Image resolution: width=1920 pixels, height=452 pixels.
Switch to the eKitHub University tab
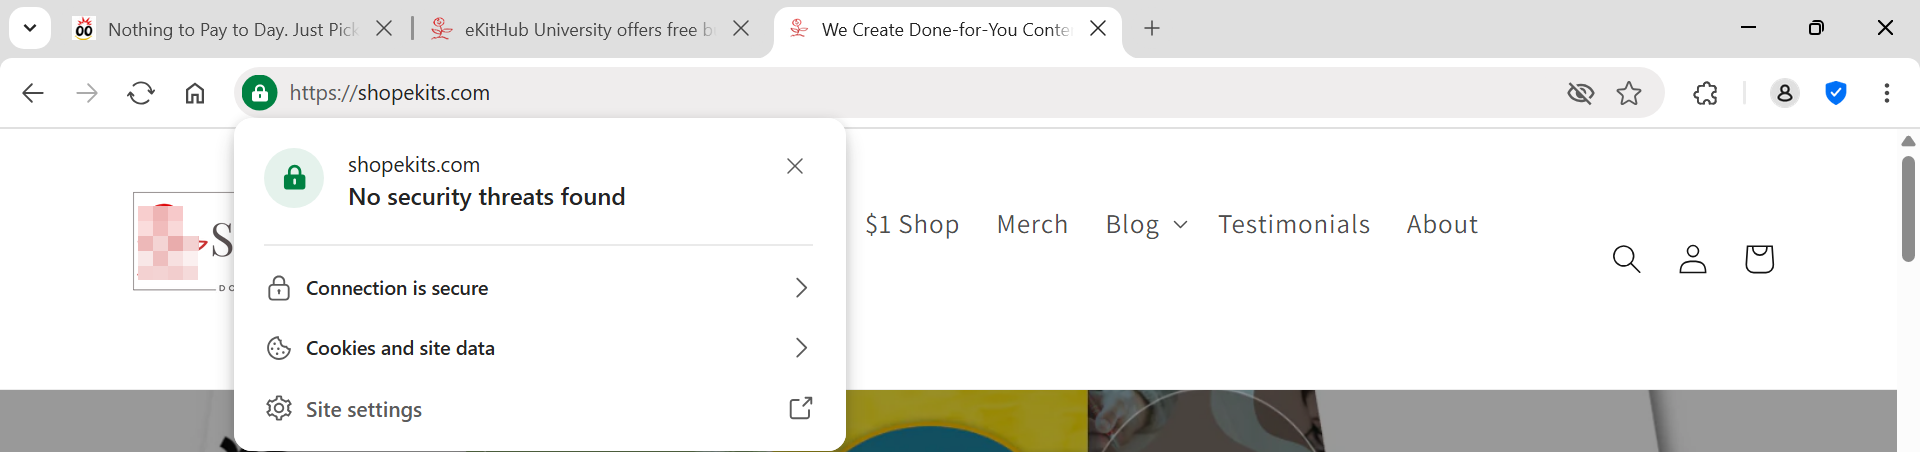click(580, 29)
